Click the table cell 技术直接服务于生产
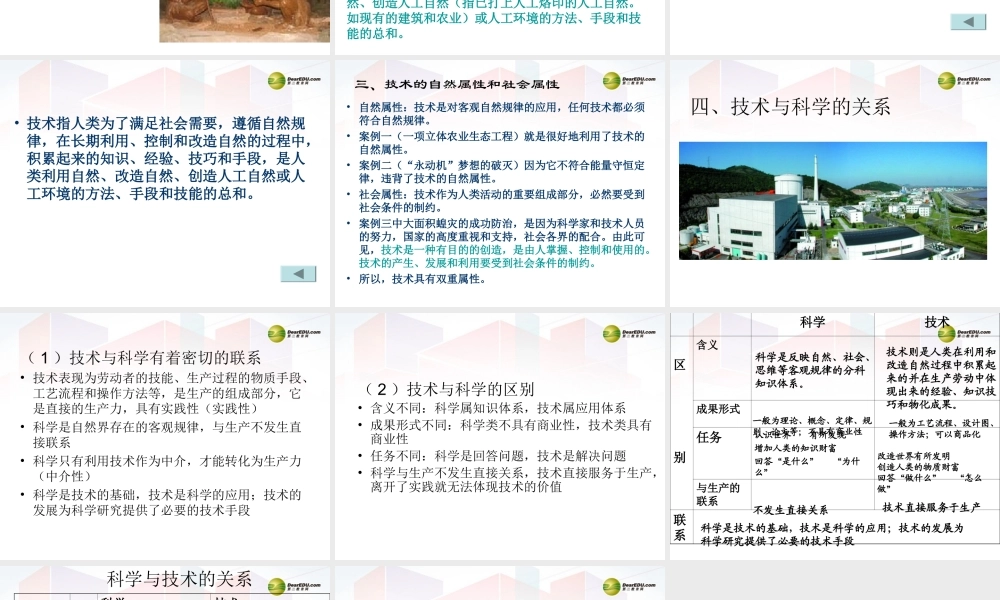The width and height of the screenshot is (1000, 600). coord(932,508)
